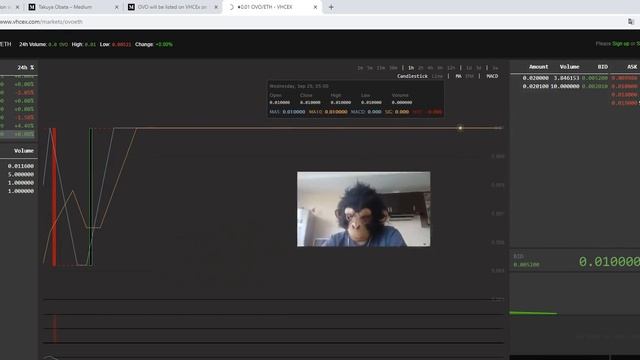Switch chart type to Line
Screen dimensions: 640x360
pyautogui.click(x=437, y=76)
